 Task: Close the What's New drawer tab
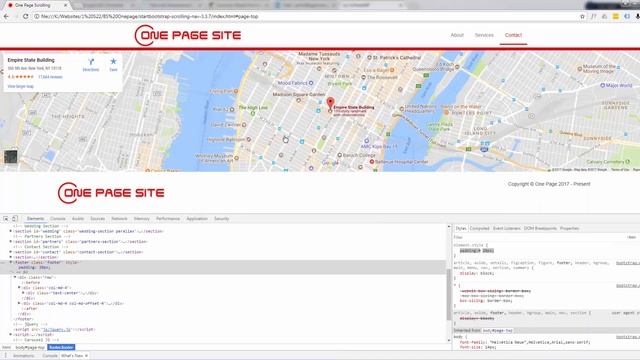point(86,356)
